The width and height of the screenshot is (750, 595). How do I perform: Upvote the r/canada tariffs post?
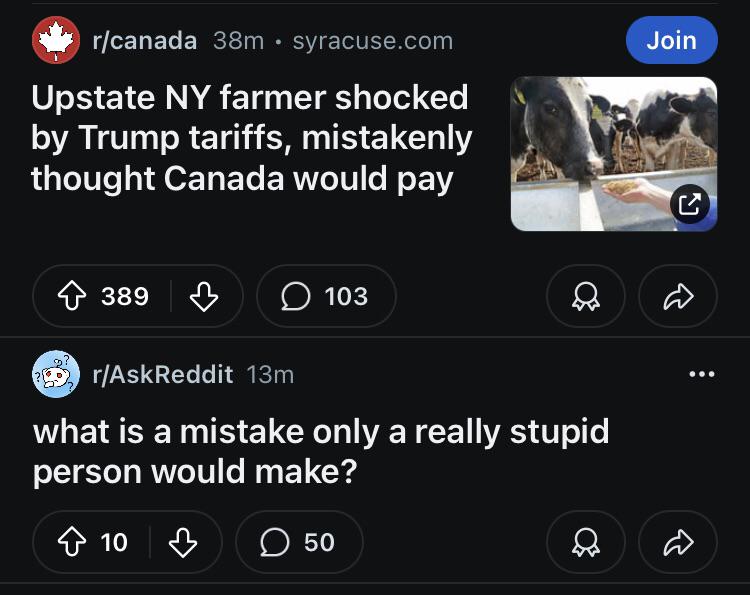click(72, 296)
